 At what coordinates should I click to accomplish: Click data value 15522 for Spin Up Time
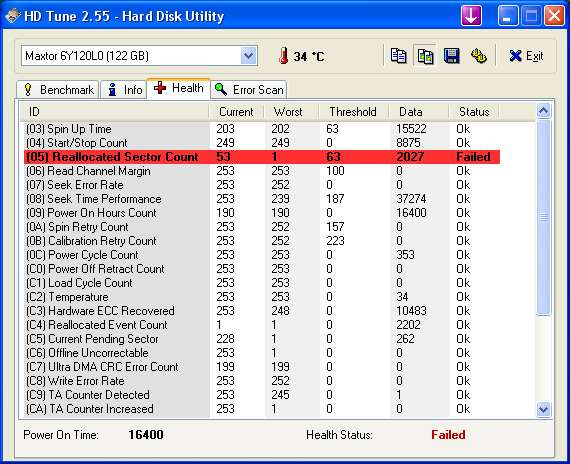(x=411, y=129)
